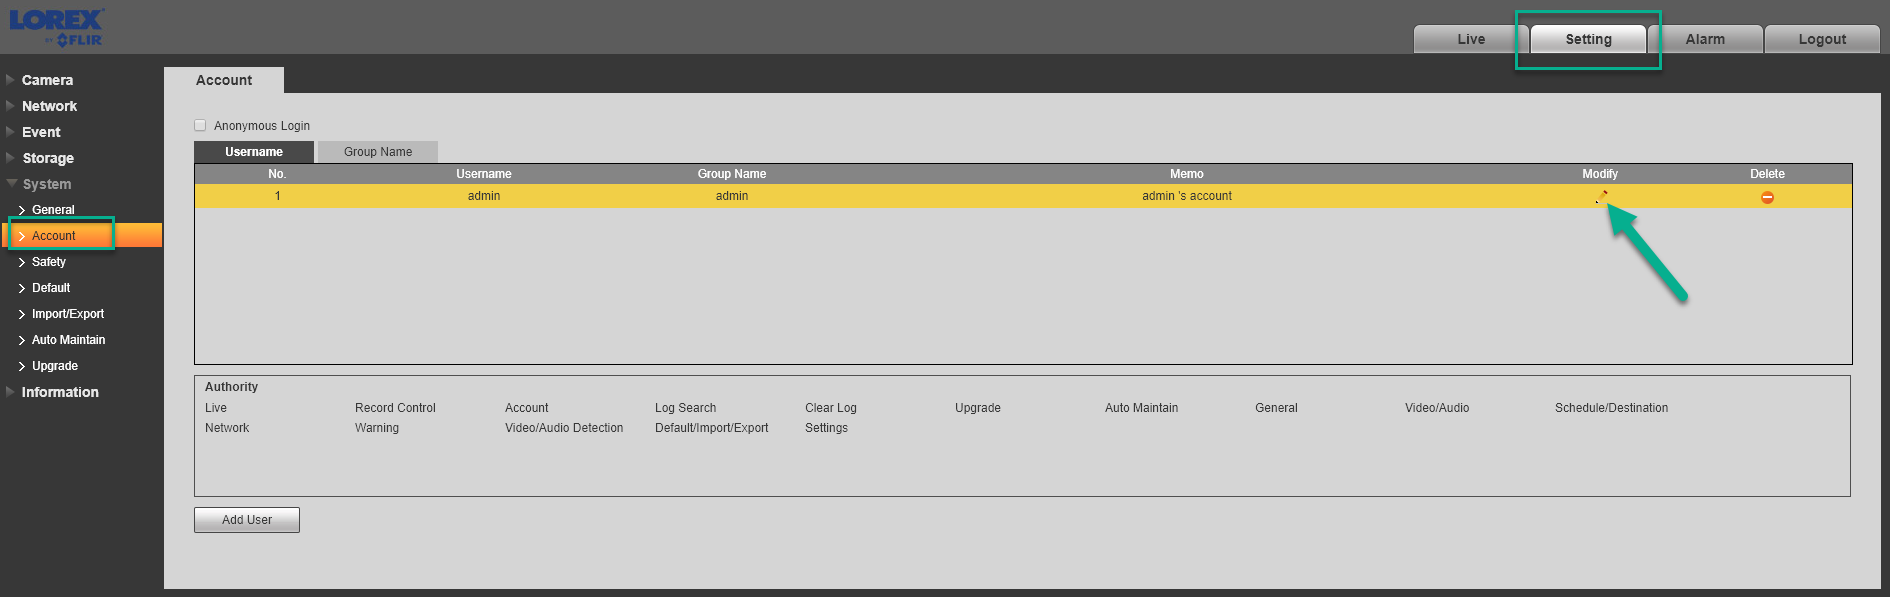Open the Alarm tab
Image resolution: width=1890 pixels, height=597 pixels.
(1705, 39)
